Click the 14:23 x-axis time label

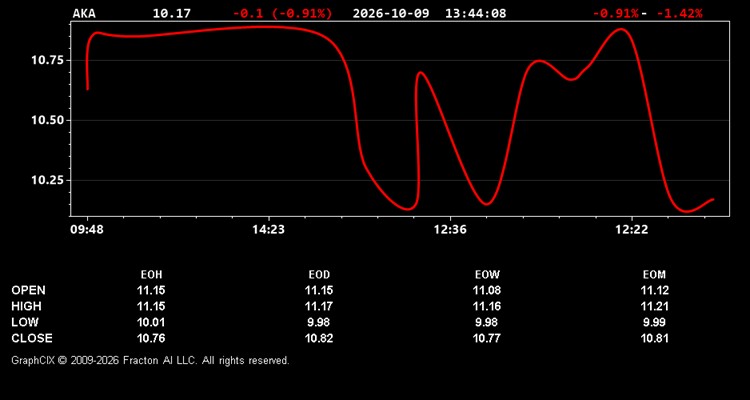(268, 230)
